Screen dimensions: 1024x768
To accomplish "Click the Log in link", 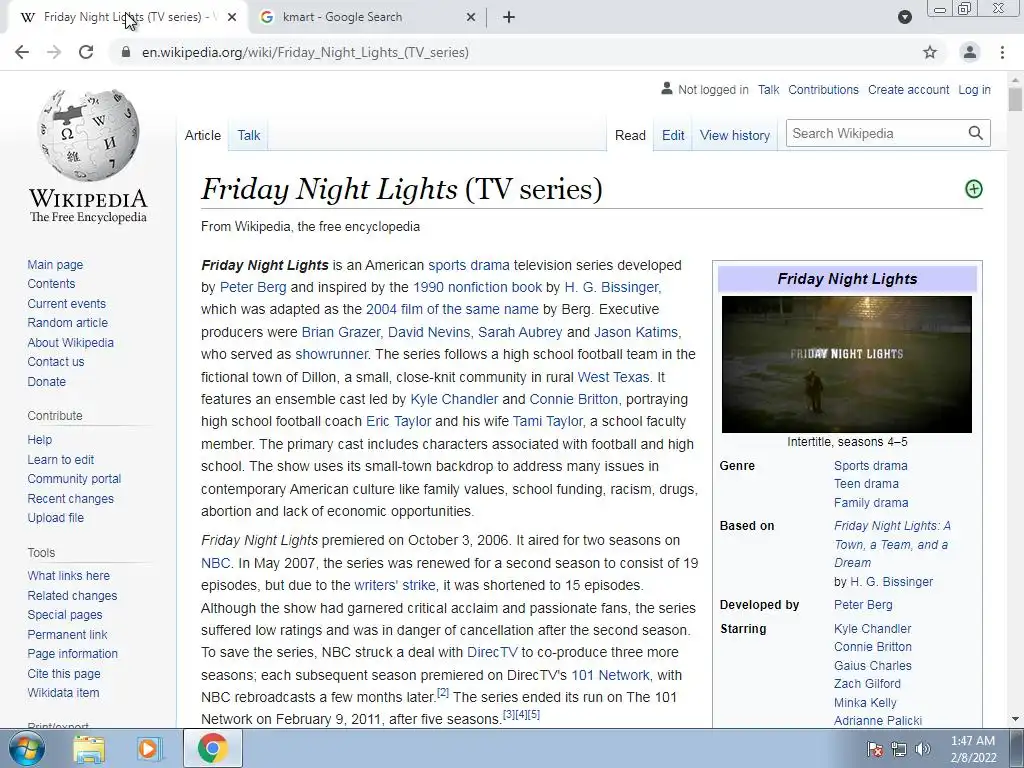I will coord(974,89).
